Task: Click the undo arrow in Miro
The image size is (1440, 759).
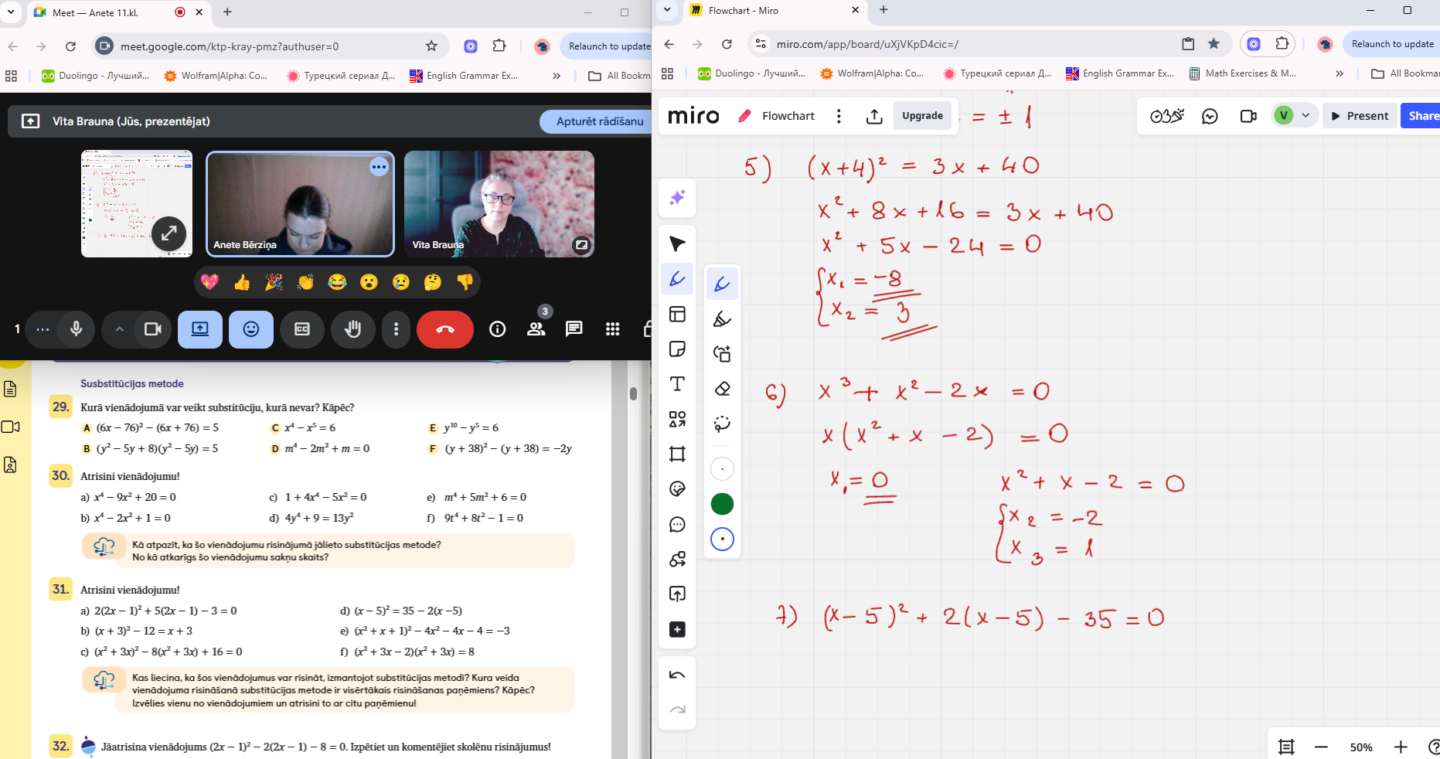Action: pyautogui.click(x=677, y=675)
